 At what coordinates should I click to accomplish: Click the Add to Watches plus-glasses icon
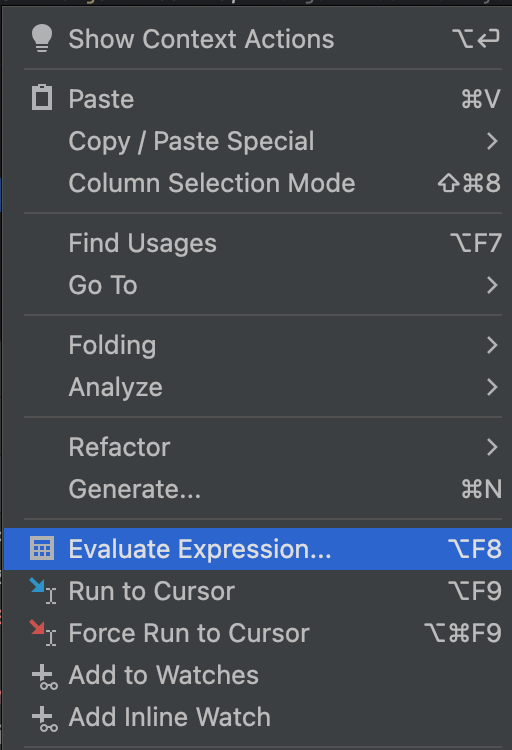click(44, 676)
